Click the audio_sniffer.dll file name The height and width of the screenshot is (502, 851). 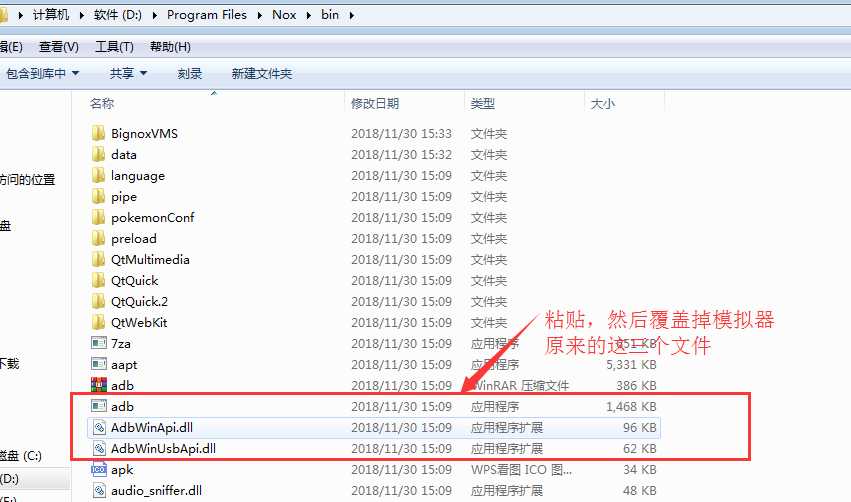click(x=156, y=491)
